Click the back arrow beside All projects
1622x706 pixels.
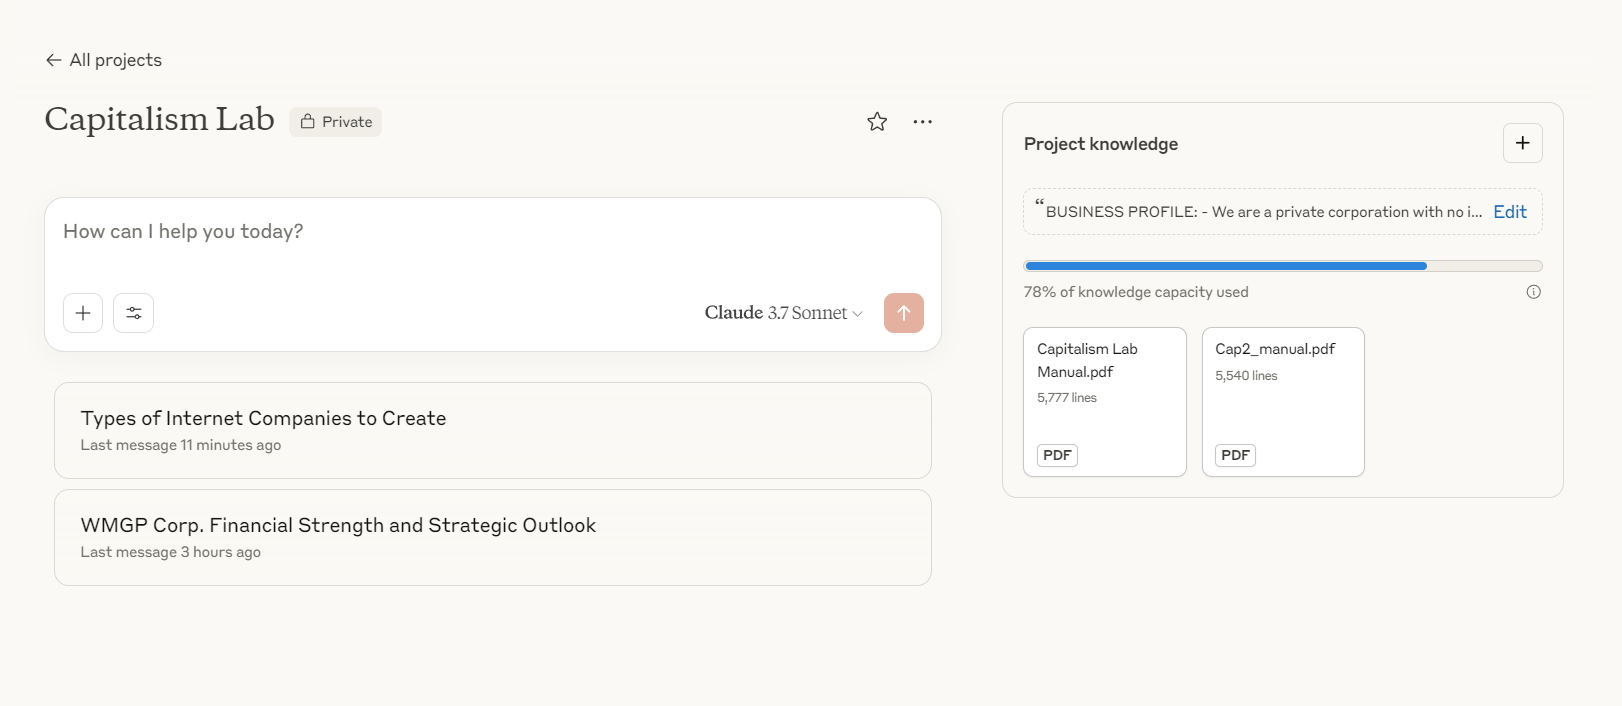click(x=54, y=60)
